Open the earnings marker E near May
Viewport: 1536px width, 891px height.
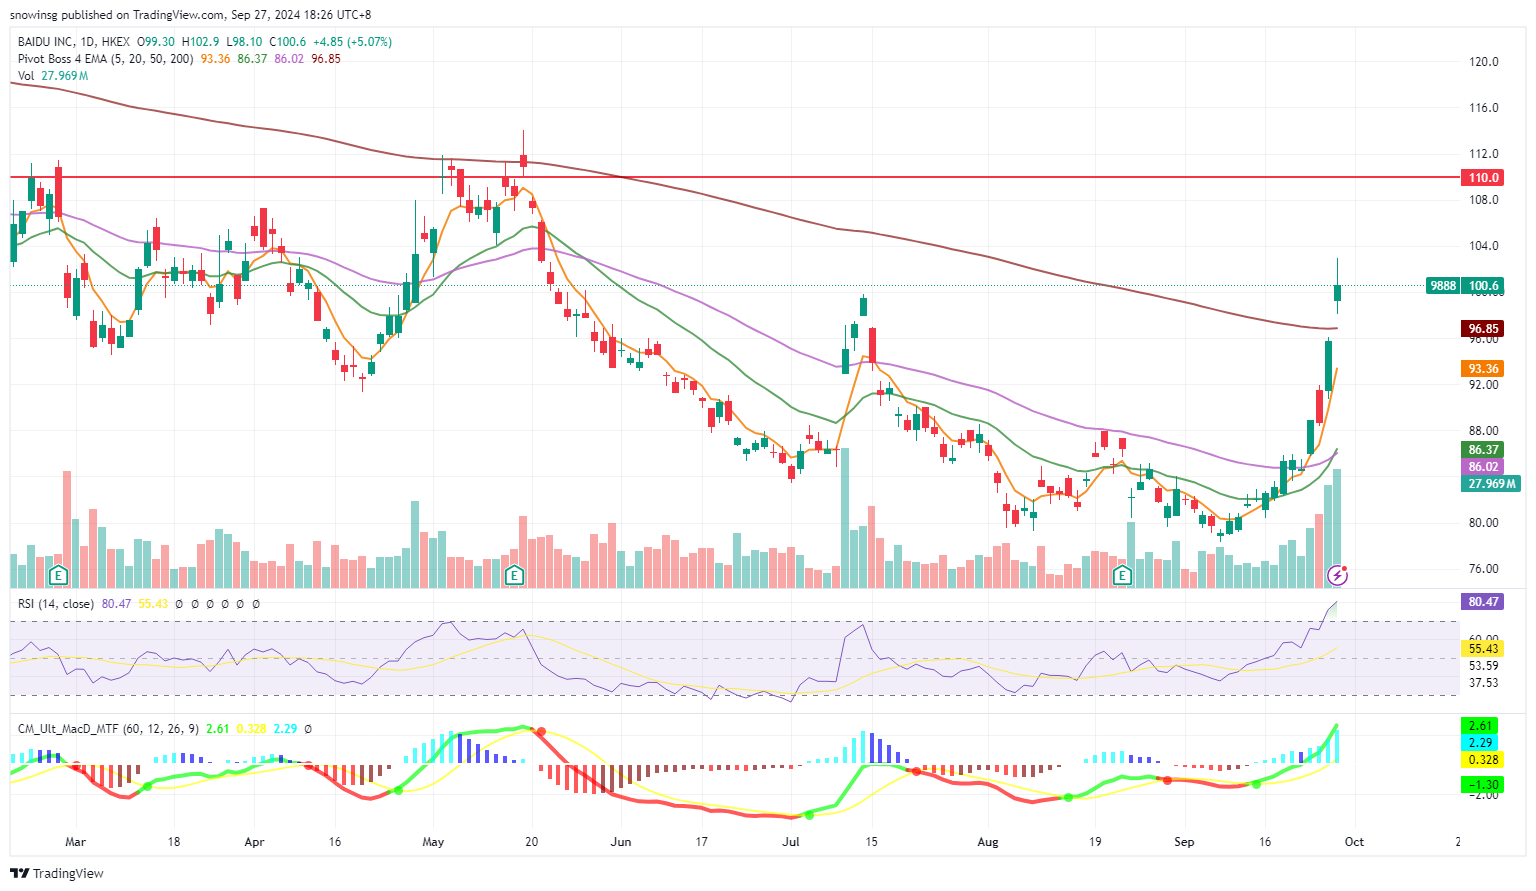pos(514,575)
